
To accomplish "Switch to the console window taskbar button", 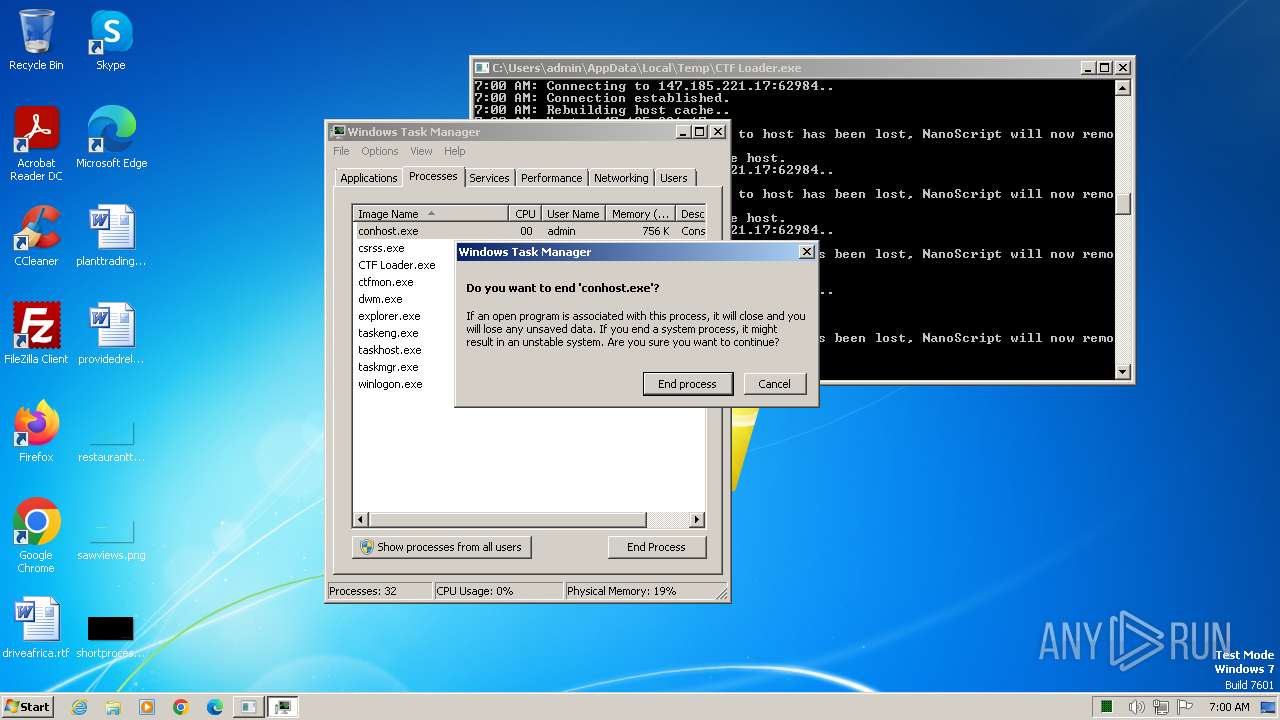I will (247, 707).
